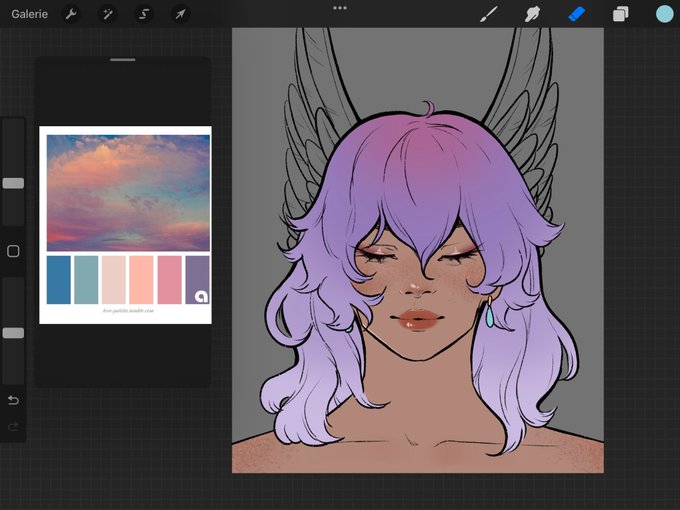Pick the dark blue palette swatch
This screenshot has height=510, width=680.
[x=59, y=280]
